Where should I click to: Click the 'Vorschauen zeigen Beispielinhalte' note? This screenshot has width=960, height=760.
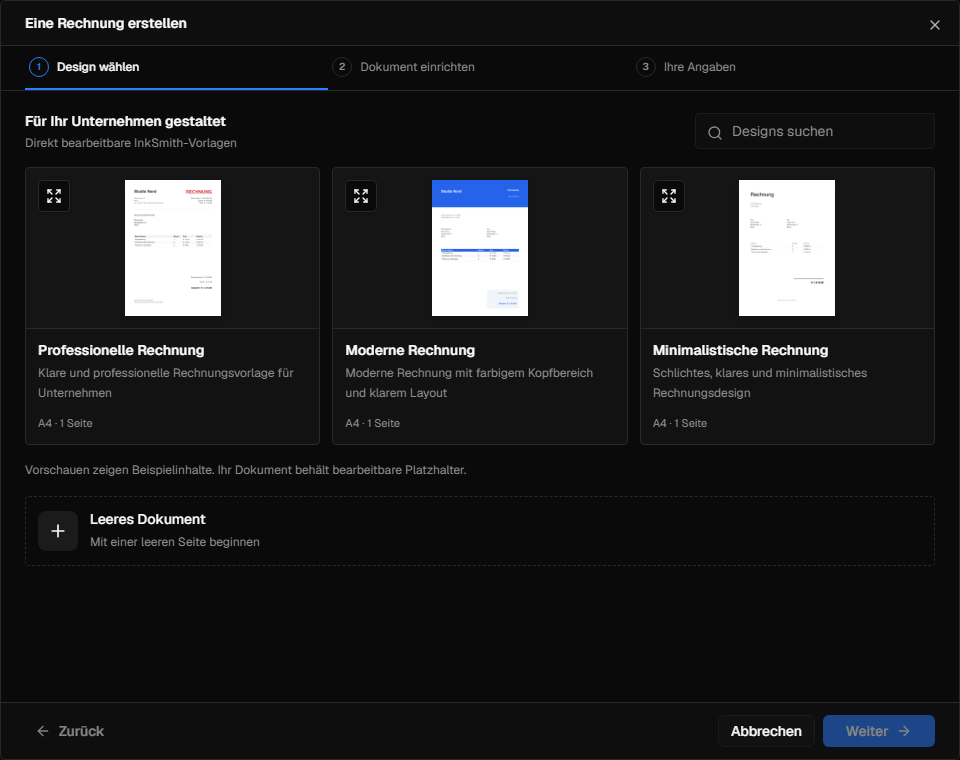coord(246,470)
